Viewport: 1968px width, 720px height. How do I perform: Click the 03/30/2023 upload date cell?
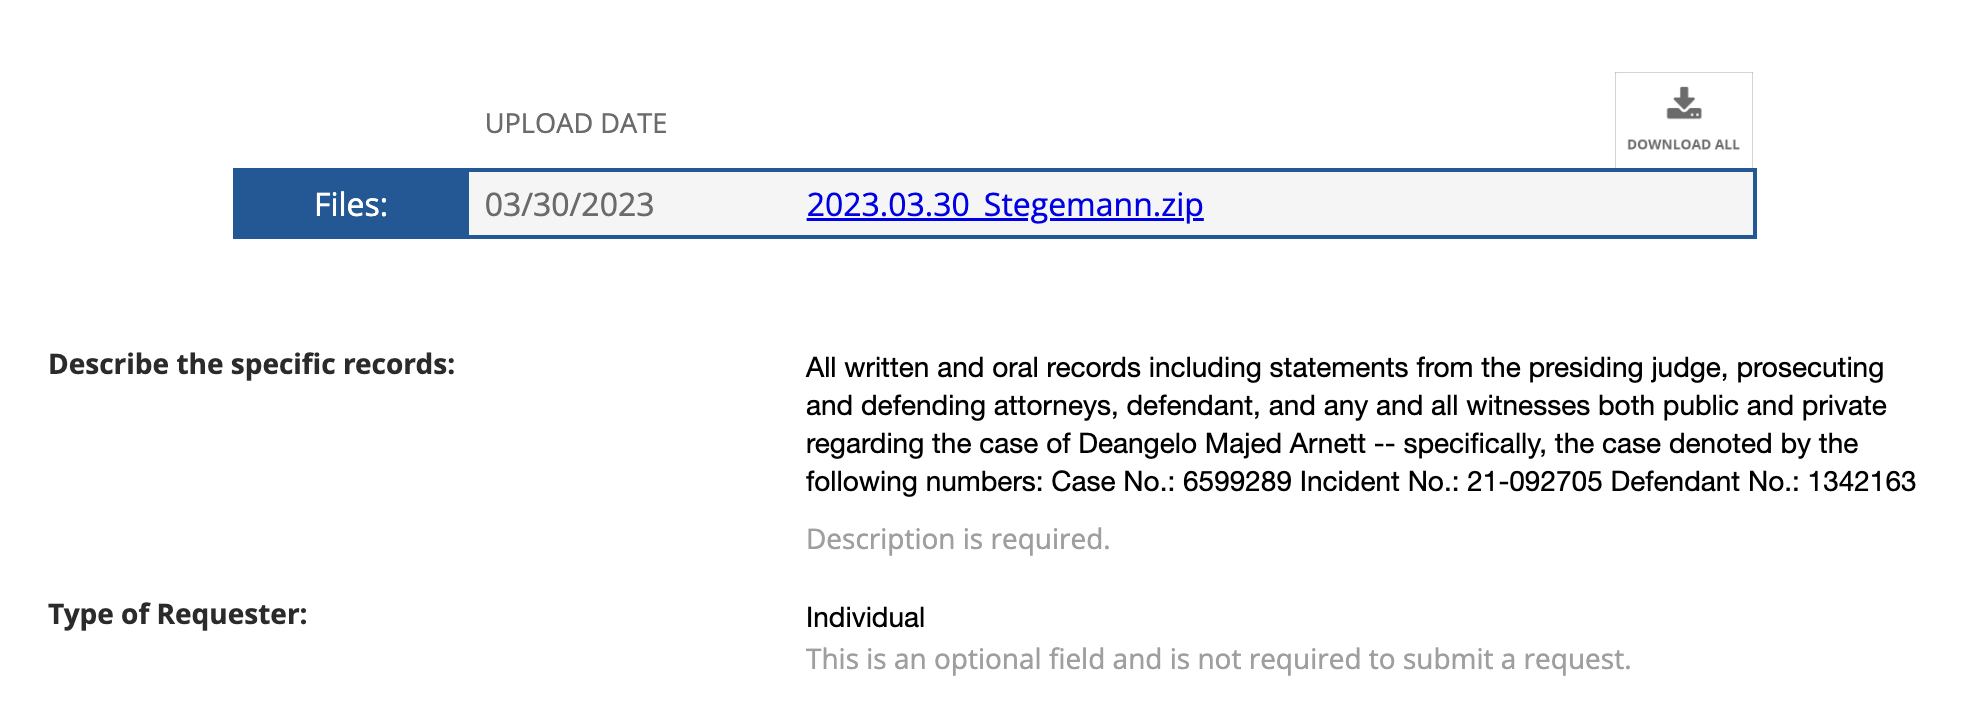point(569,205)
